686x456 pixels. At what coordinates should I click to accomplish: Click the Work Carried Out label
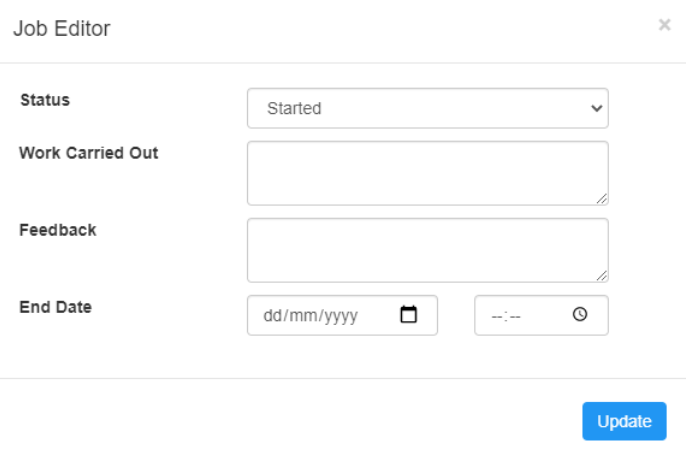pos(88,153)
